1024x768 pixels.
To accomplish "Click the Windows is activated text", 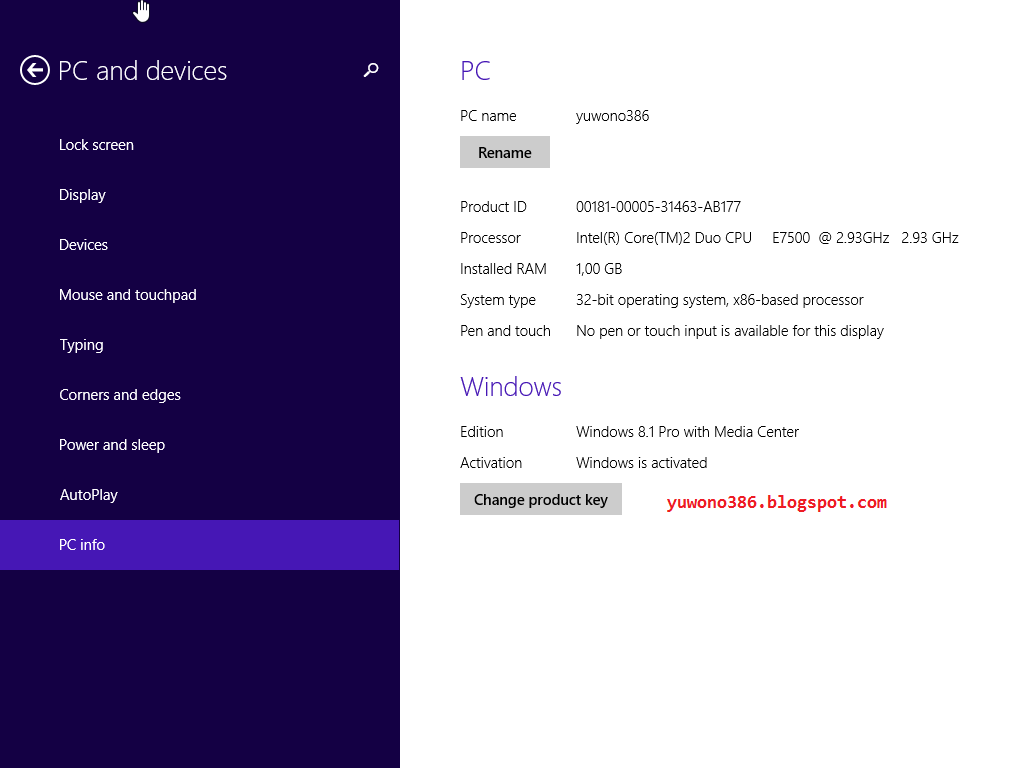I will 641,463.
